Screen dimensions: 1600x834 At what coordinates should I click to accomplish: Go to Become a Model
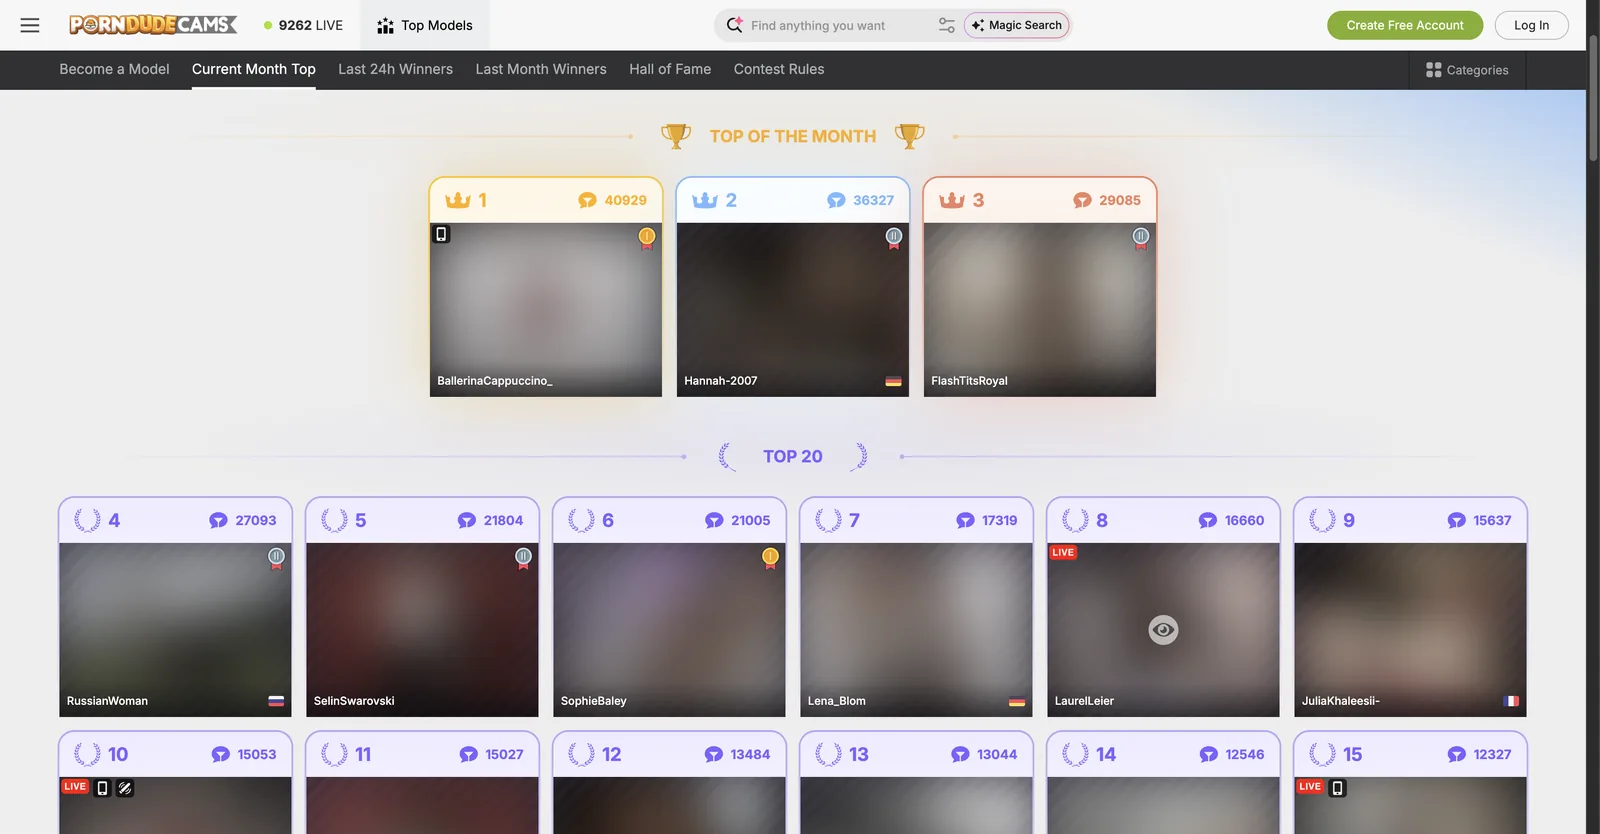[x=114, y=69]
